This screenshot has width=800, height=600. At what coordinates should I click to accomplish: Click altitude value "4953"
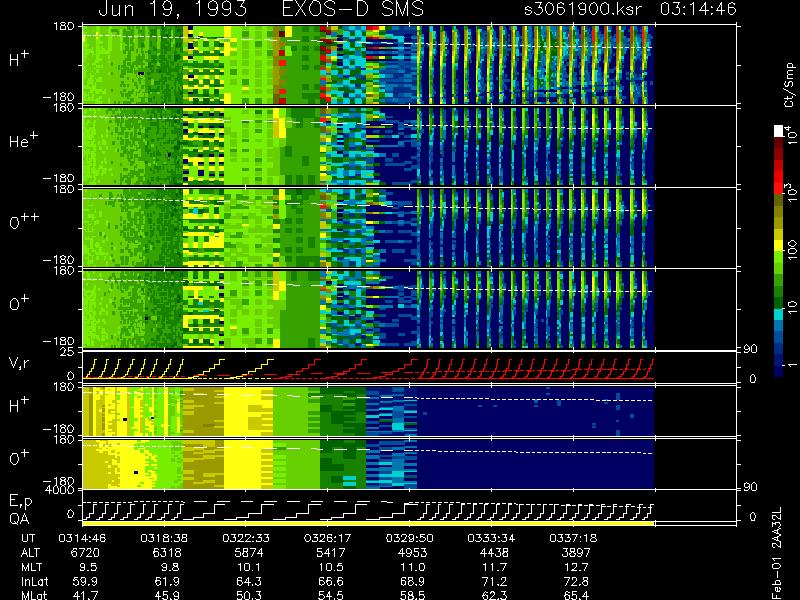point(412,553)
